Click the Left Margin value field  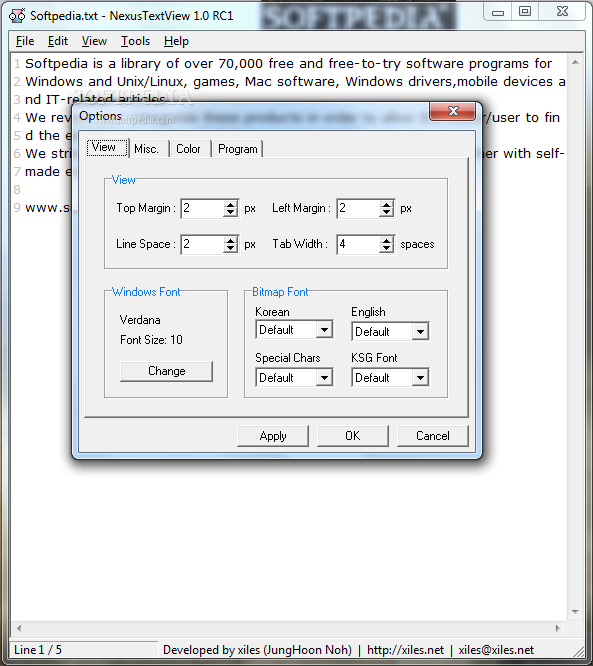tap(359, 208)
